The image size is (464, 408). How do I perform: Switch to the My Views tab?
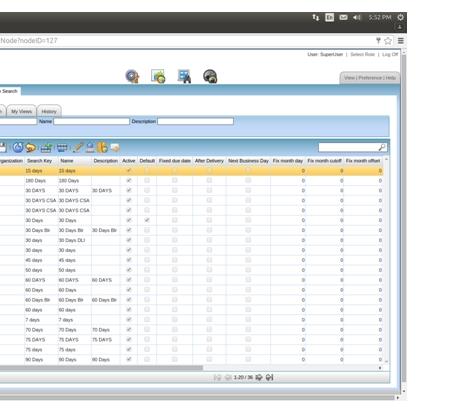(x=21, y=111)
